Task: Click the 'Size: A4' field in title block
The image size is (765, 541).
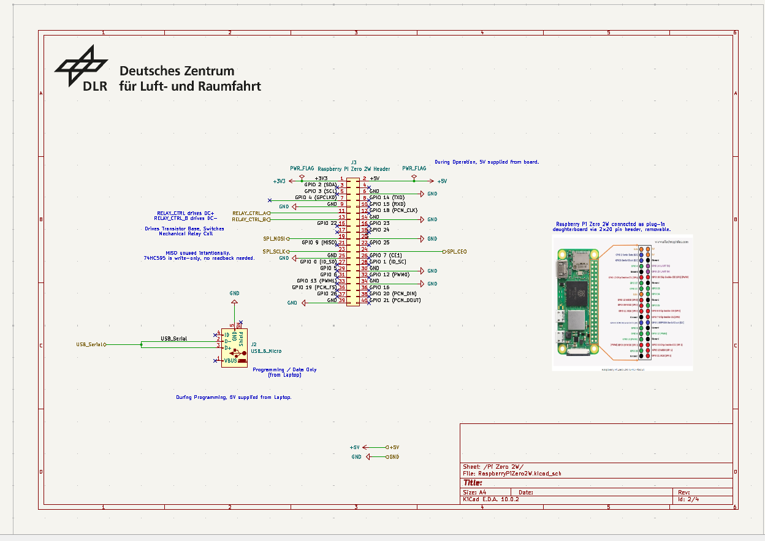Action: point(475,492)
